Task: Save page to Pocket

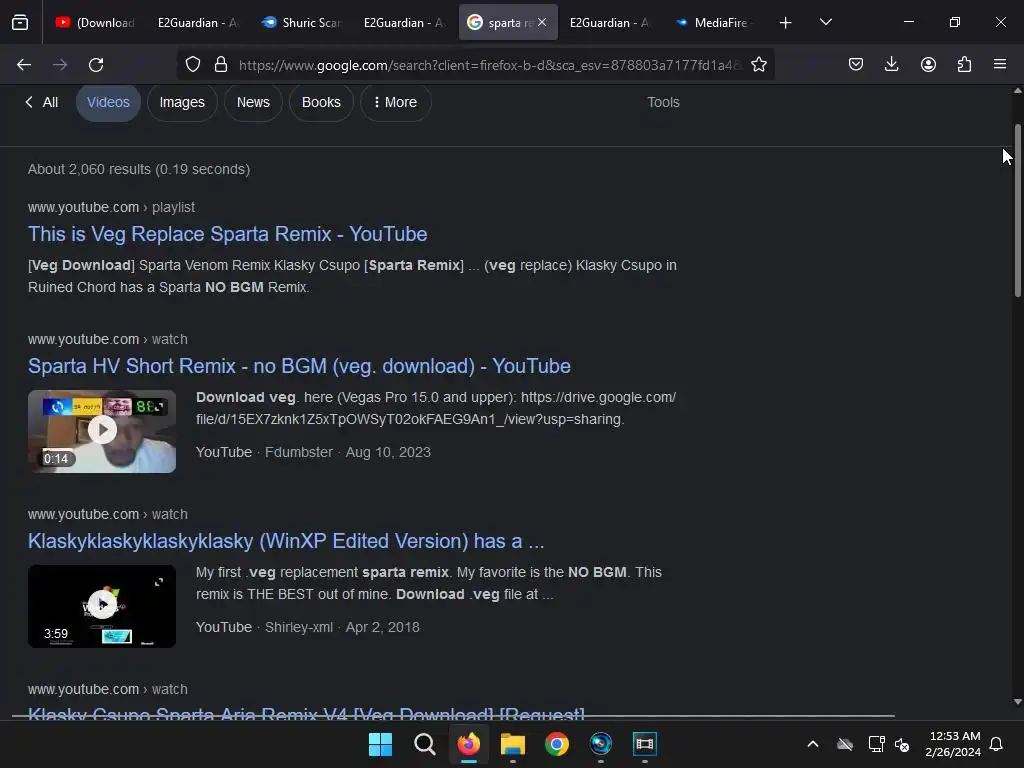Action: (856, 64)
